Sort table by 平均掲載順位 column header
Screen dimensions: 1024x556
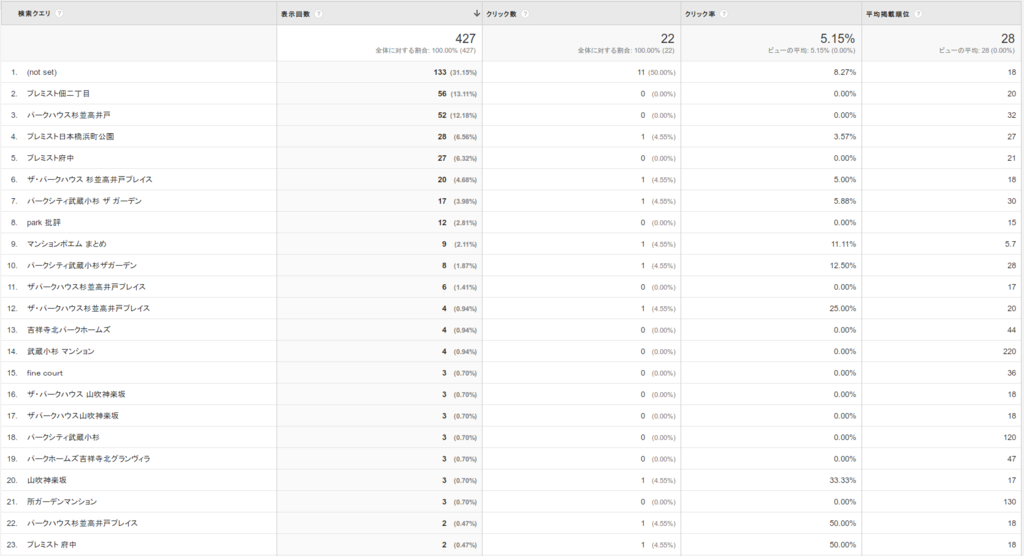[888, 14]
